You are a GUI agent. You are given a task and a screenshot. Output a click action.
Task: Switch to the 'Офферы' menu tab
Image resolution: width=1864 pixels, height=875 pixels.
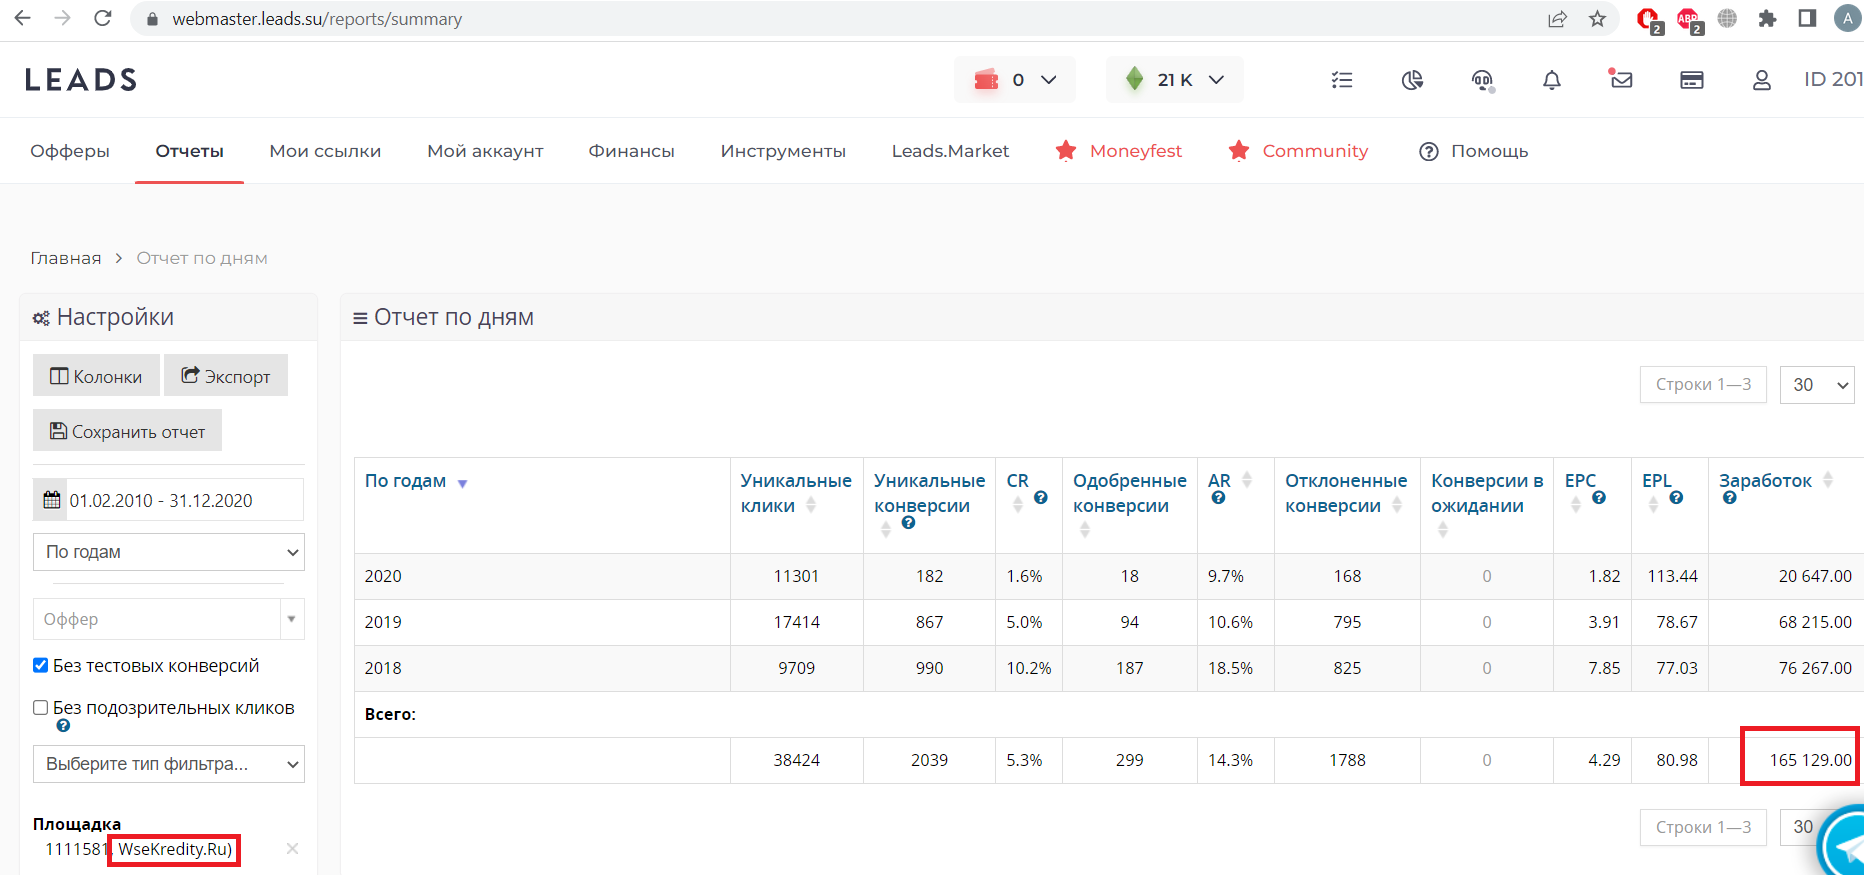(x=70, y=151)
